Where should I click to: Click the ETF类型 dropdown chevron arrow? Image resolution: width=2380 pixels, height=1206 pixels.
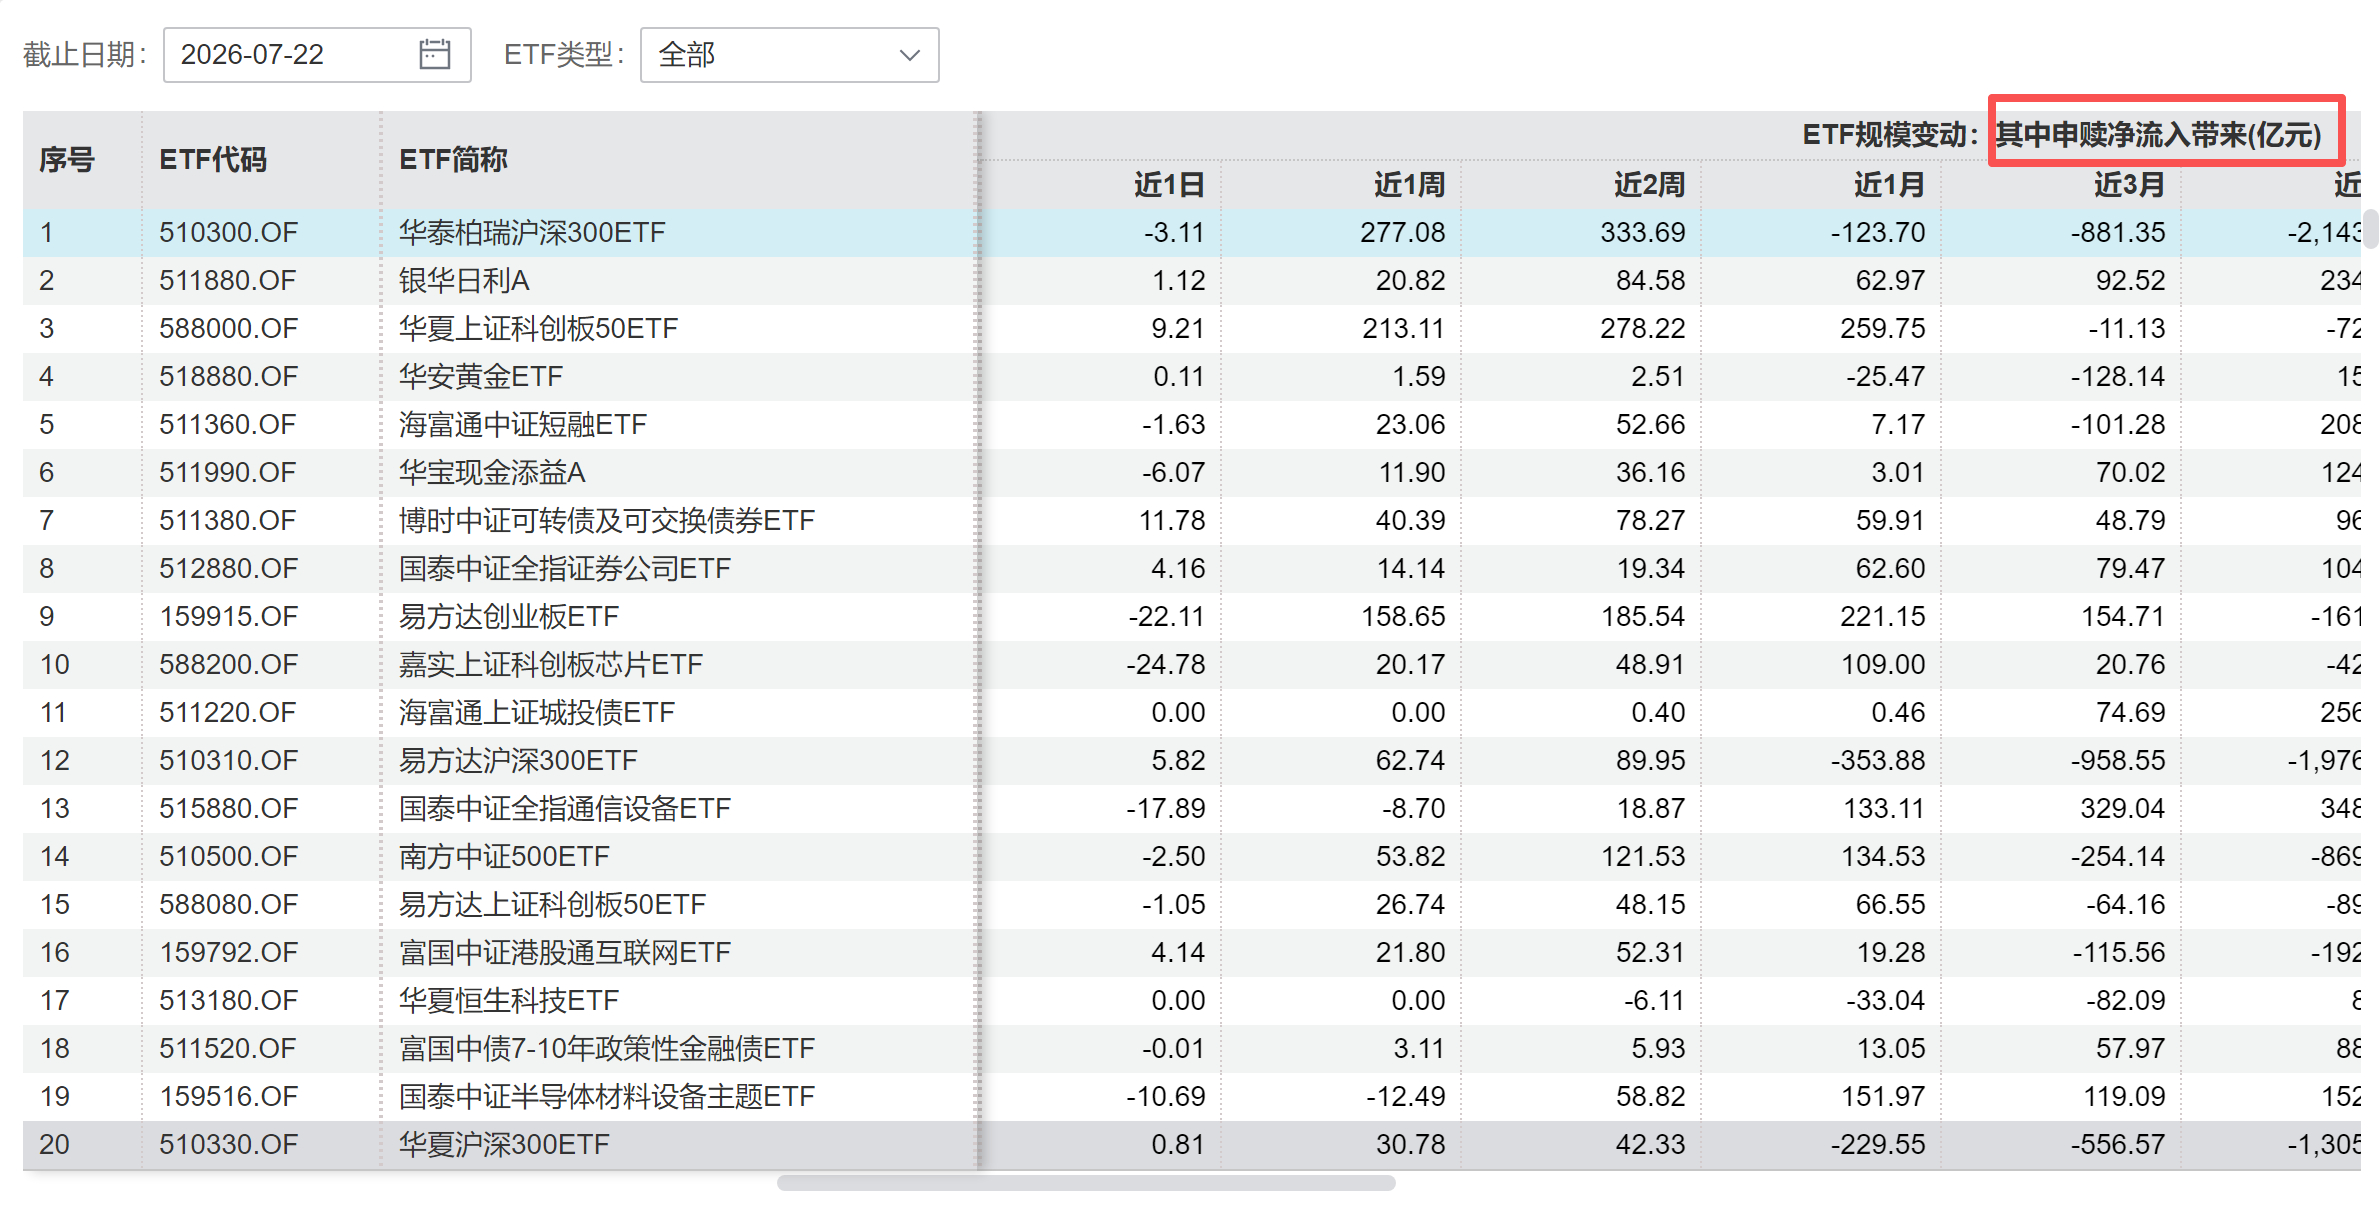click(x=909, y=55)
